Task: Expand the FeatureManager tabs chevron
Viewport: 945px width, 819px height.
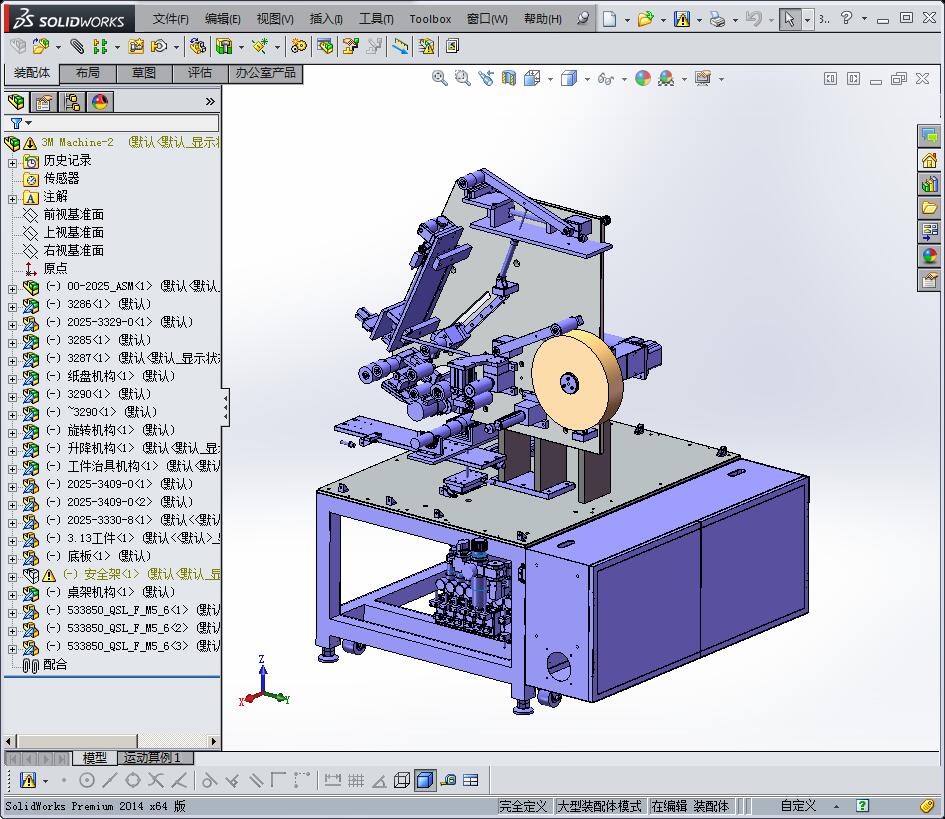Action: click(x=210, y=102)
